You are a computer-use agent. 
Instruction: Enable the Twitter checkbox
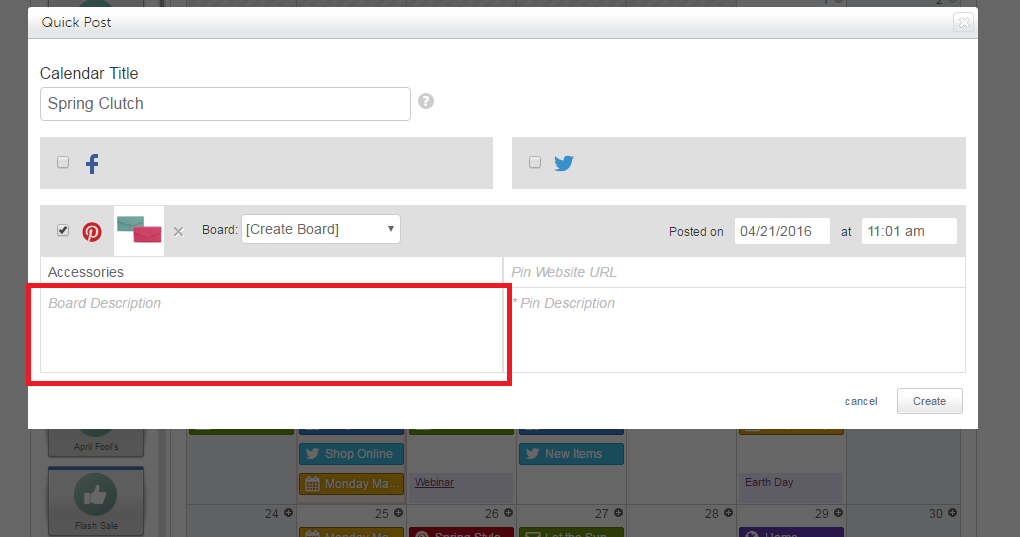point(535,162)
